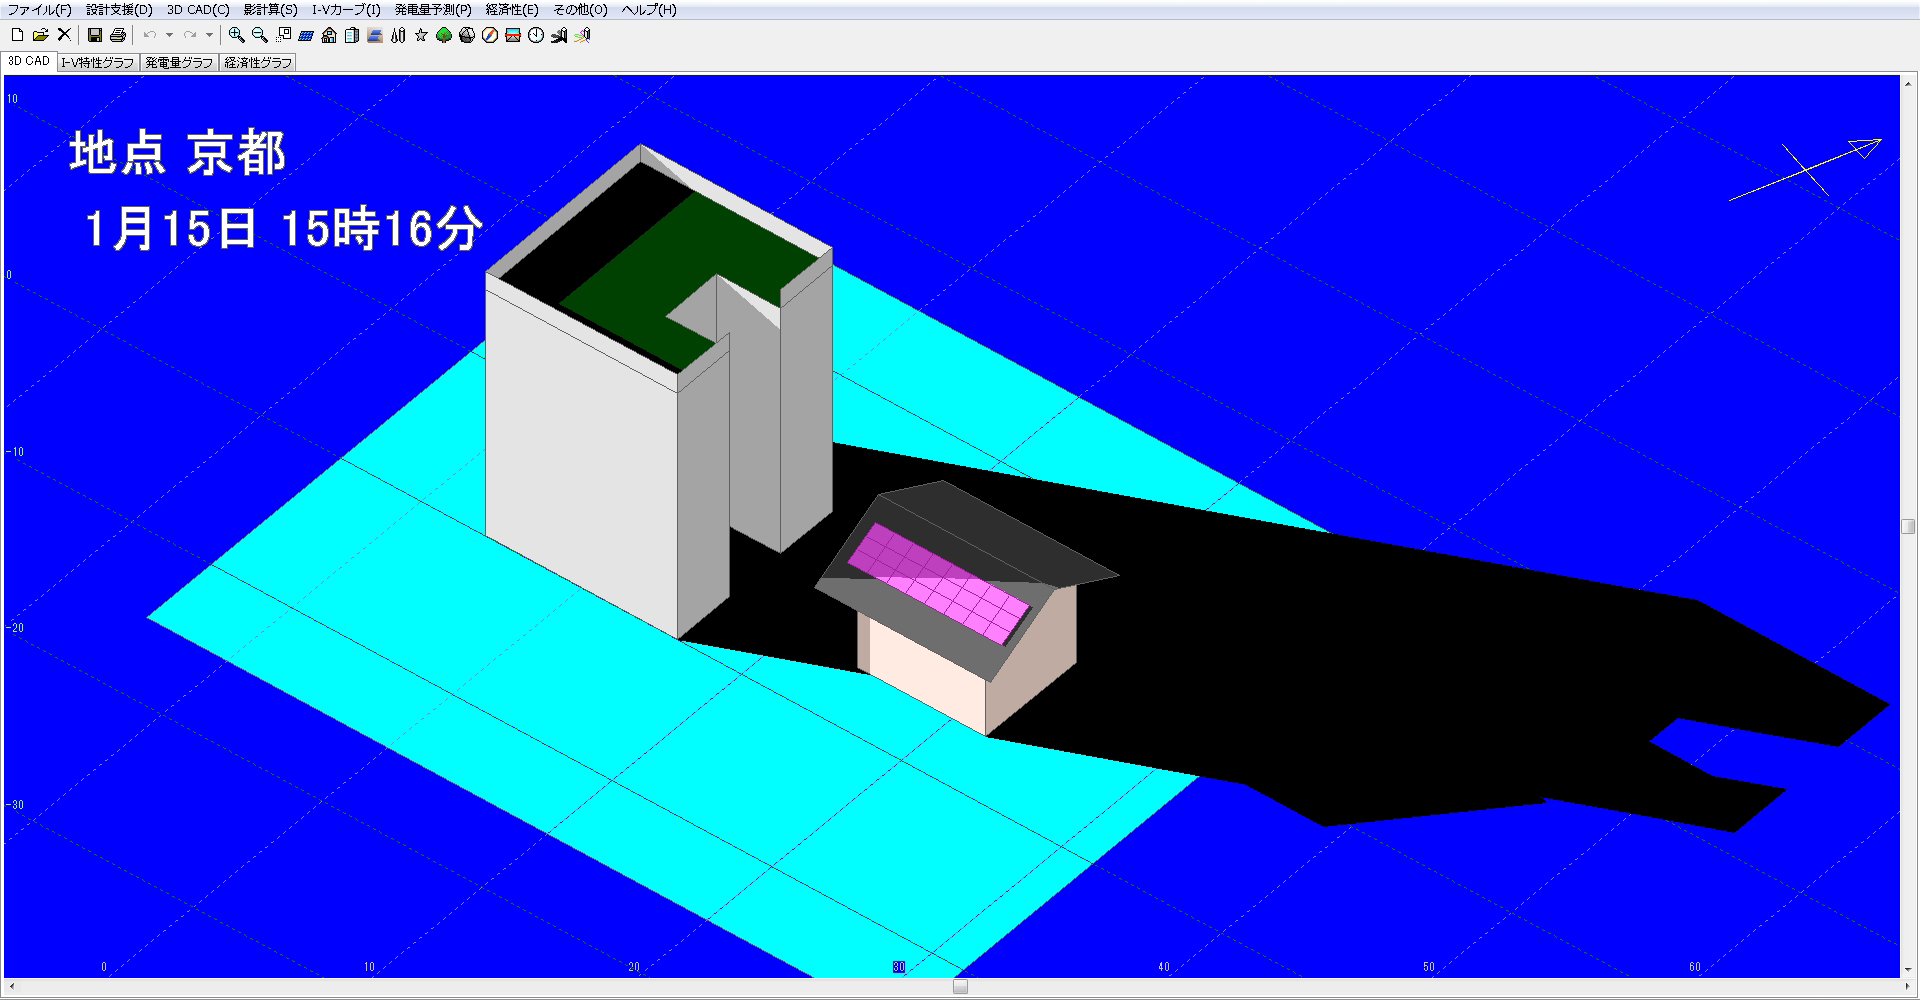Open the compass orientation icon
This screenshot has height=1000, width=1920.
tap(490, 35)
